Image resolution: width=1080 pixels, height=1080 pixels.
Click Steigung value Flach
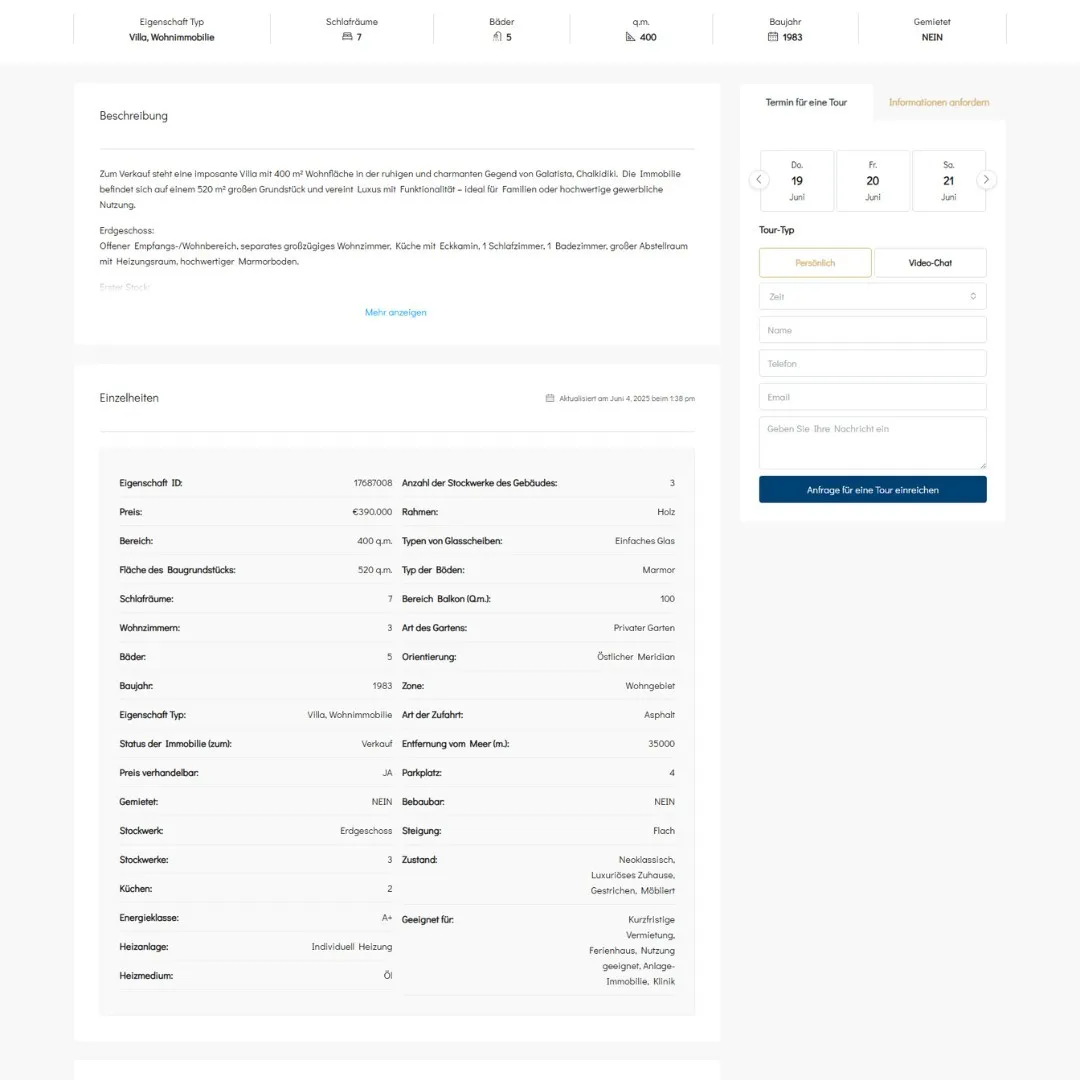664,831
